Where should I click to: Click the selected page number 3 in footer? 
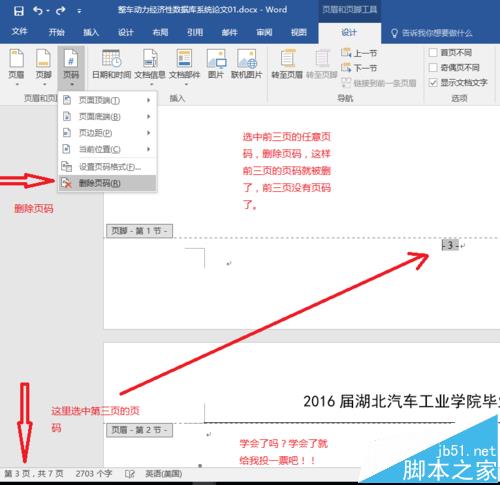pos(450,245)
